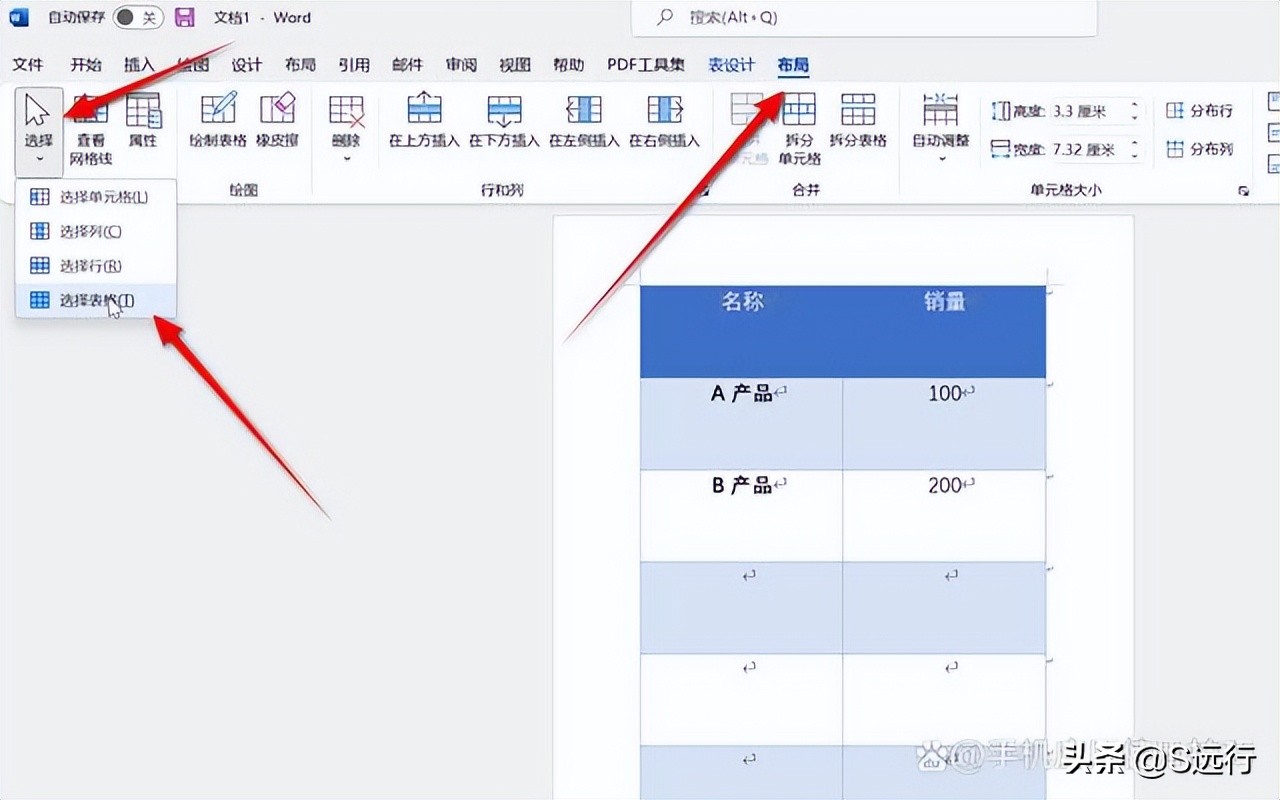Click the save icon in the title bar

tap(185, 17)
